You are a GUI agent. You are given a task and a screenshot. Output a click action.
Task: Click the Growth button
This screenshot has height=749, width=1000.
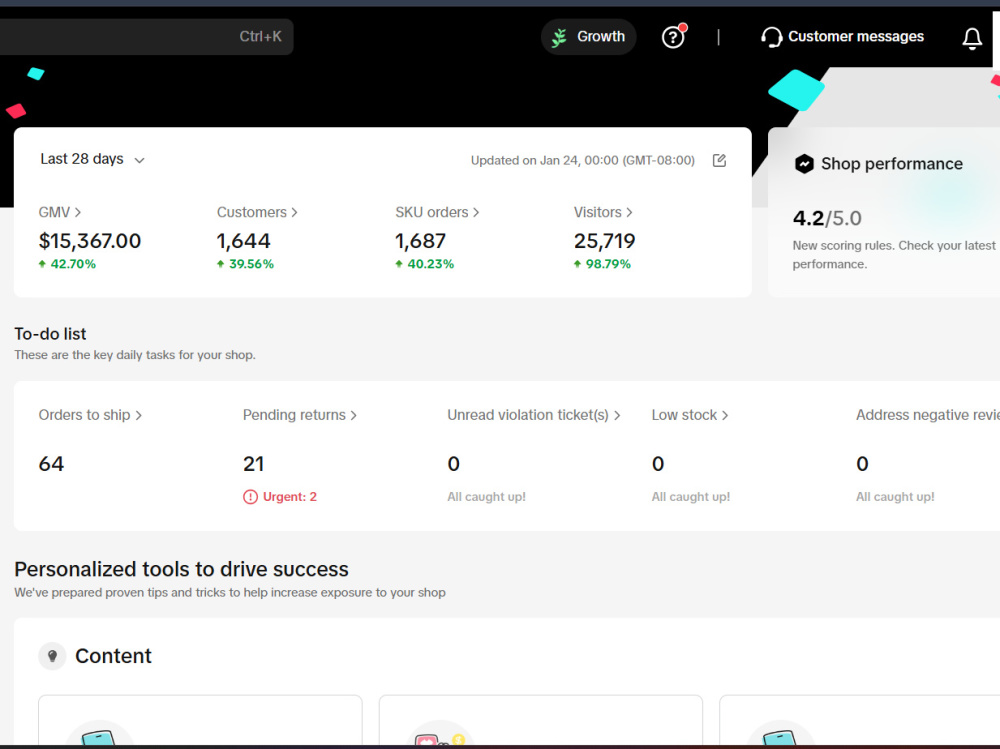click(x=589, y=37)
